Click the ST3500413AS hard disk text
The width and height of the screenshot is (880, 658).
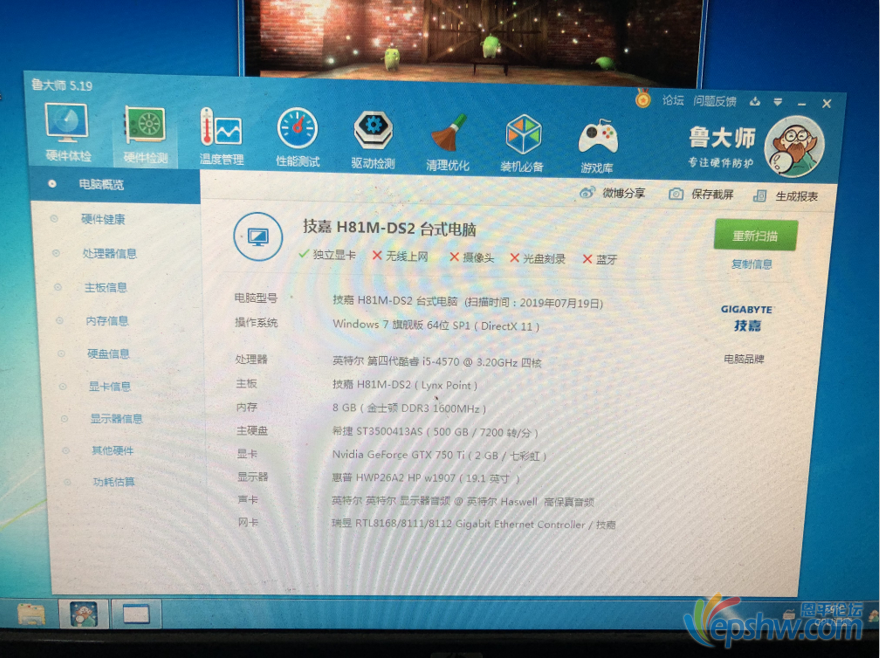tap(436, 432)
